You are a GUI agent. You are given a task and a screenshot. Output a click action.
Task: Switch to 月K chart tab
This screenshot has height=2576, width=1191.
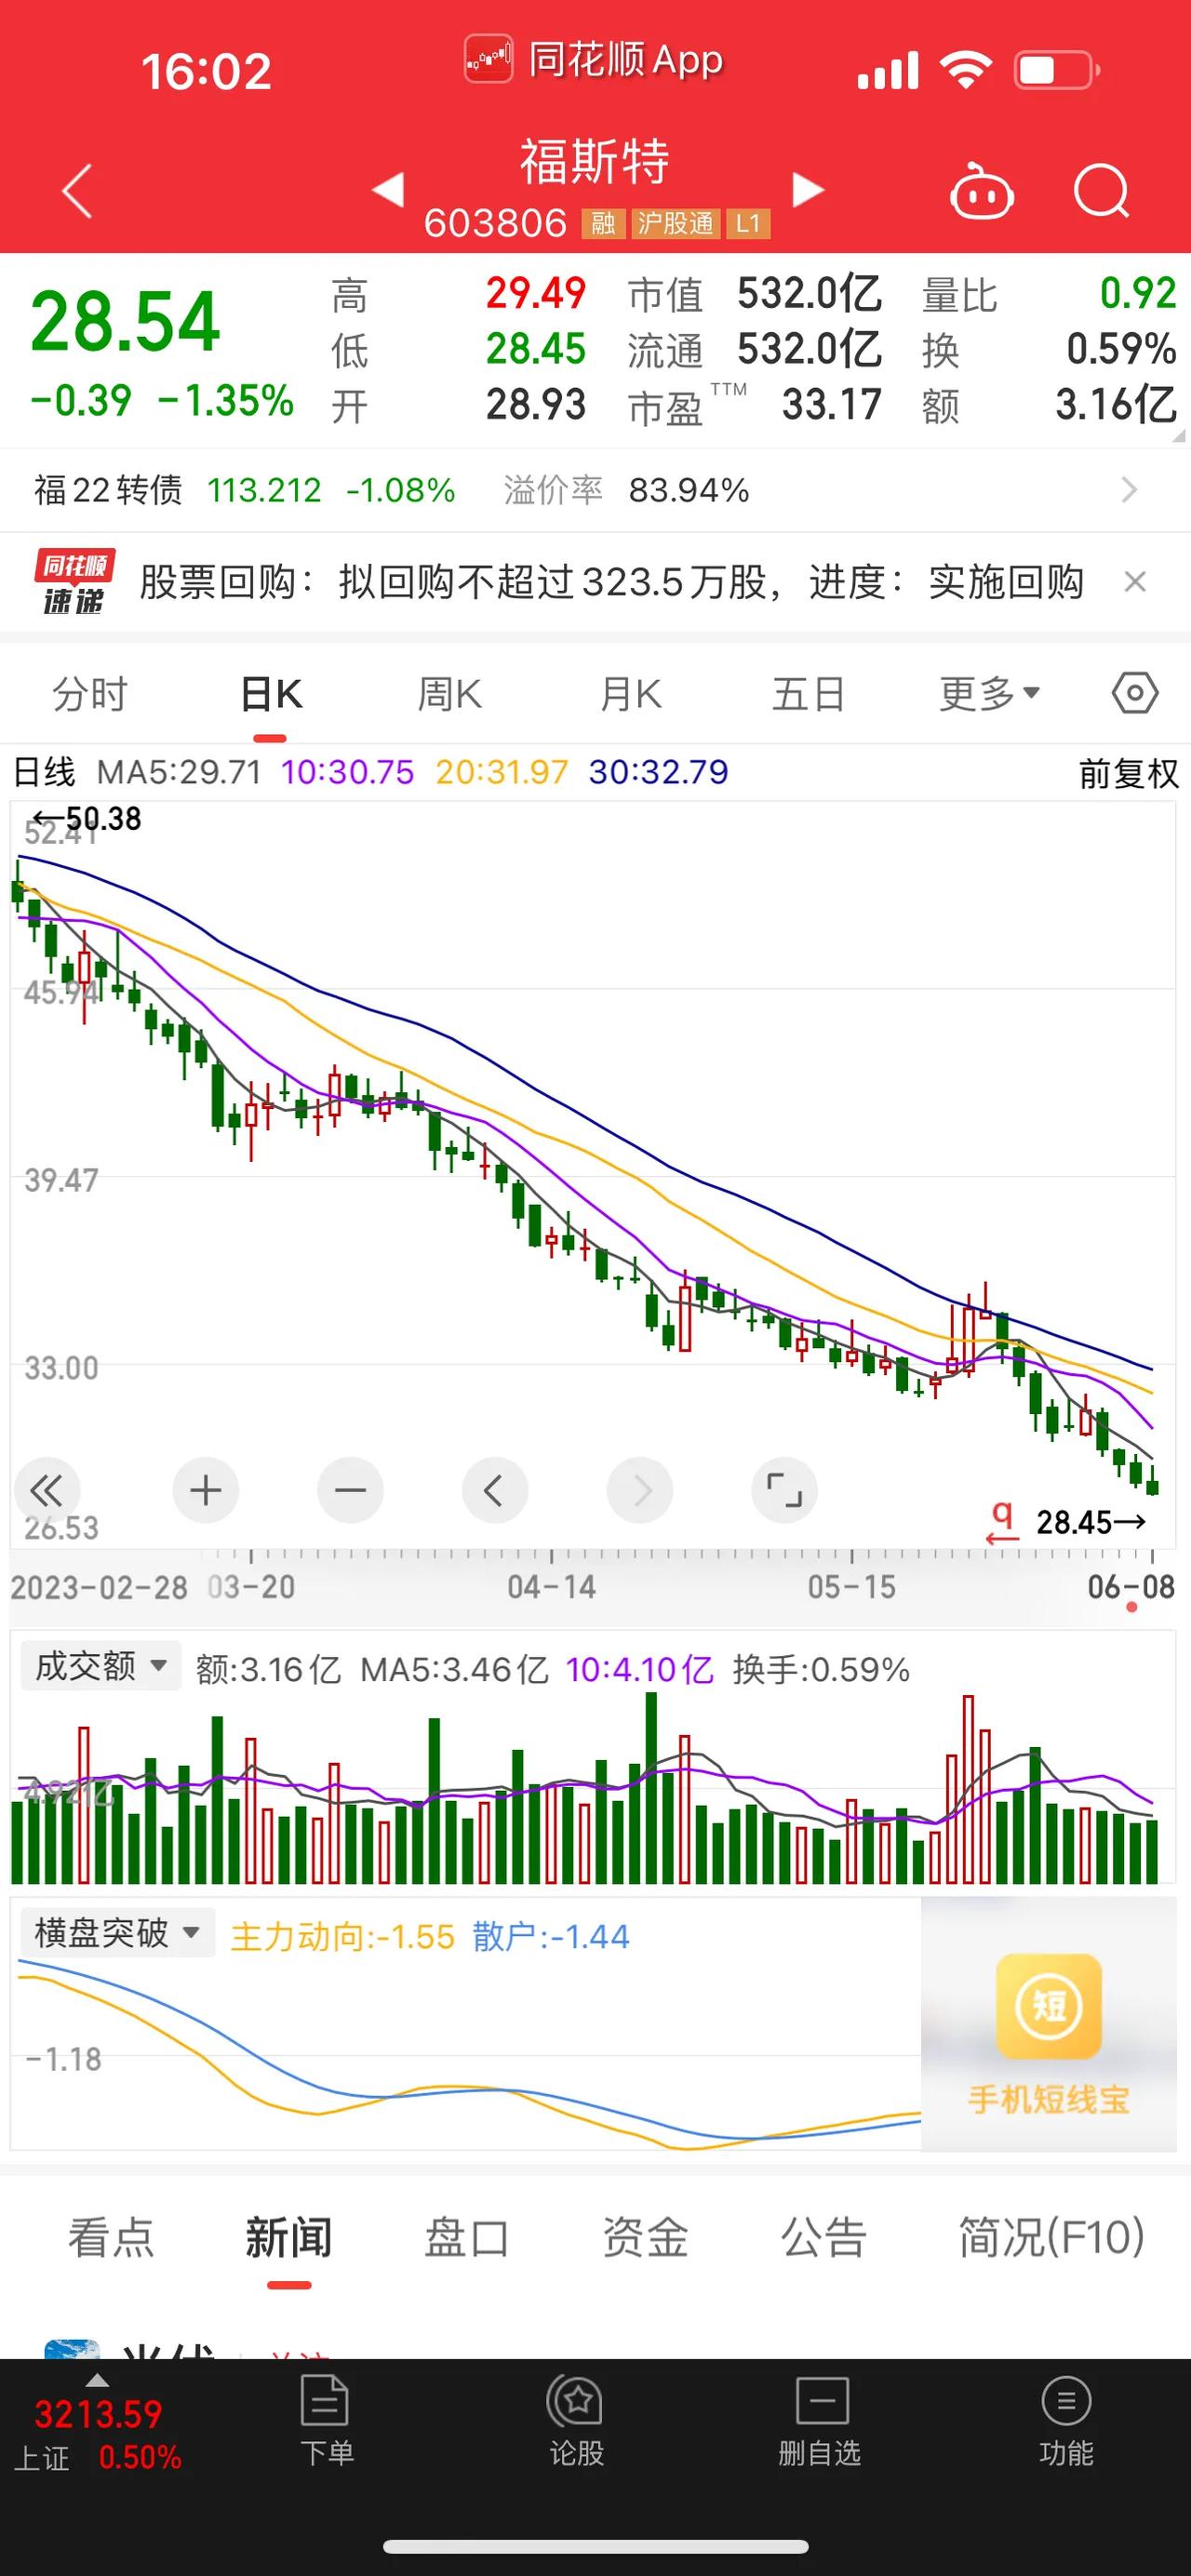pyautogui.click(x=631, y=693)
